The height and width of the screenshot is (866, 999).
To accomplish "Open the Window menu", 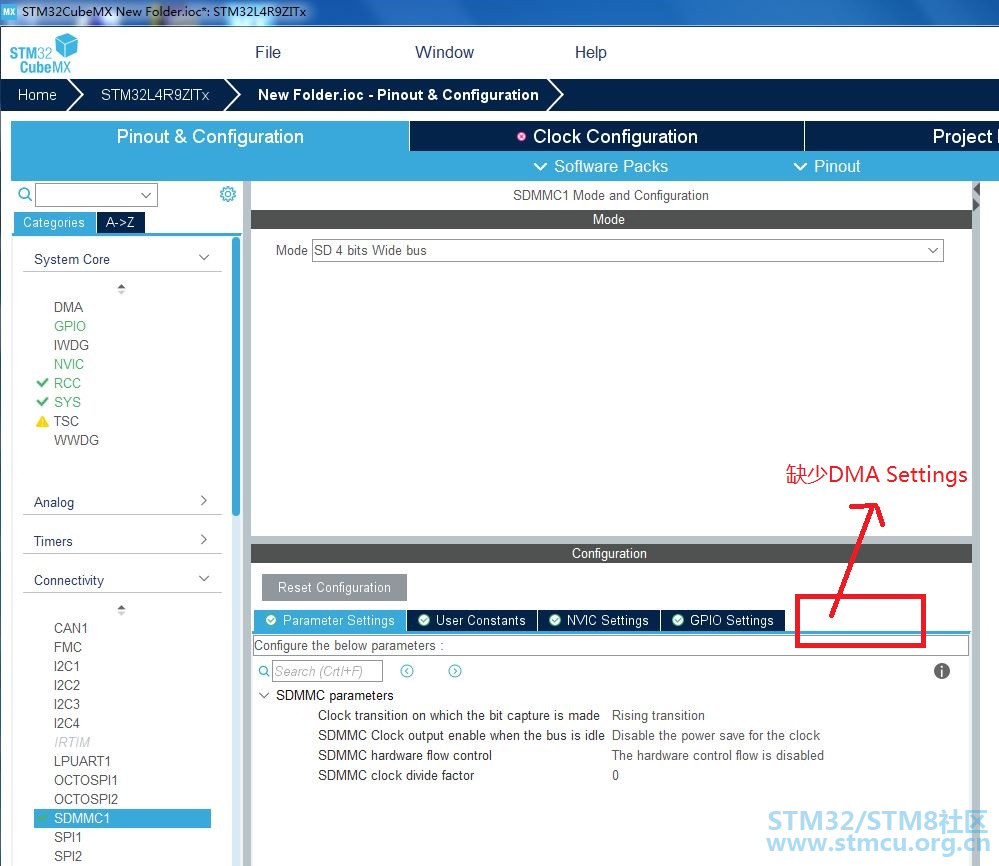I will pyautogui.click(x=444, y=52).
